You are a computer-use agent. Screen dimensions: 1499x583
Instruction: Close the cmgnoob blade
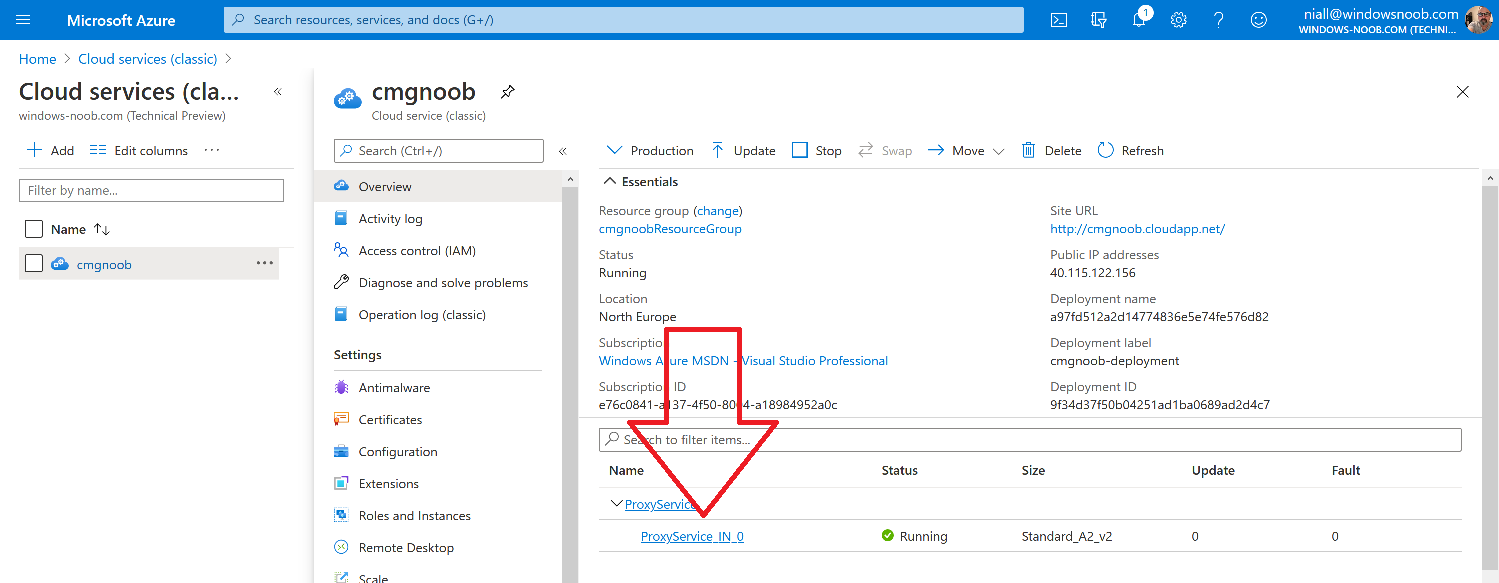1463,92
